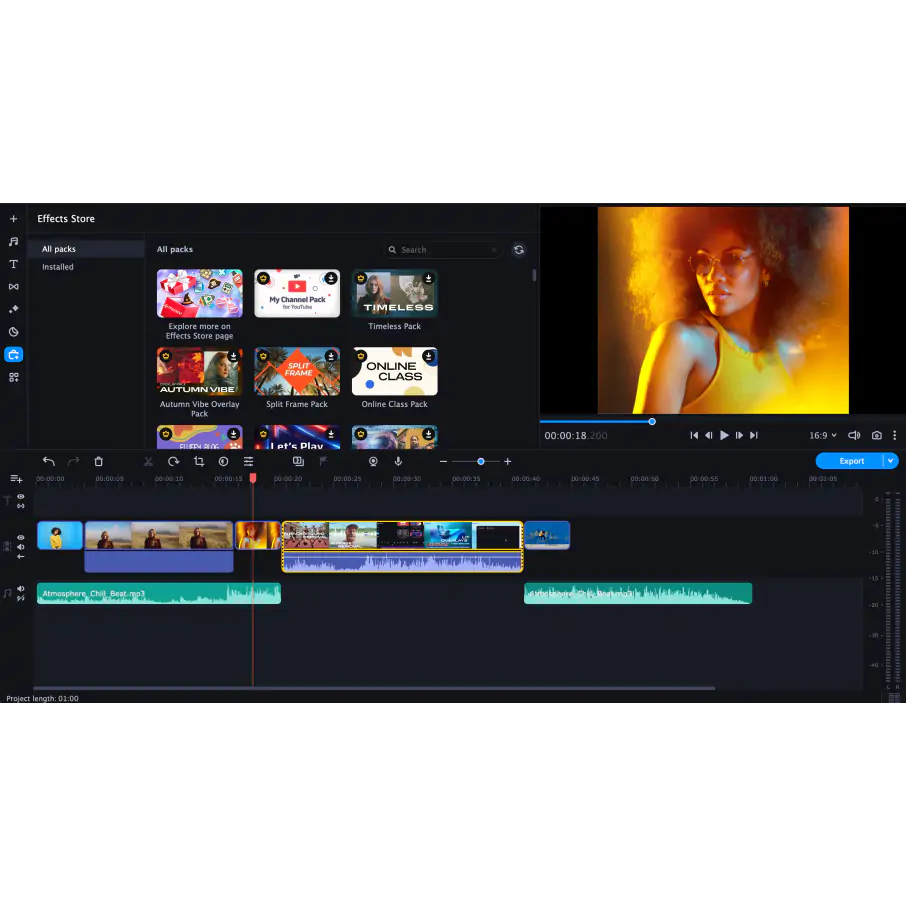Screen dimensions: 906x906
Task: Download the Autumn Vibe Overlay Pack
Action: (233, 356)
